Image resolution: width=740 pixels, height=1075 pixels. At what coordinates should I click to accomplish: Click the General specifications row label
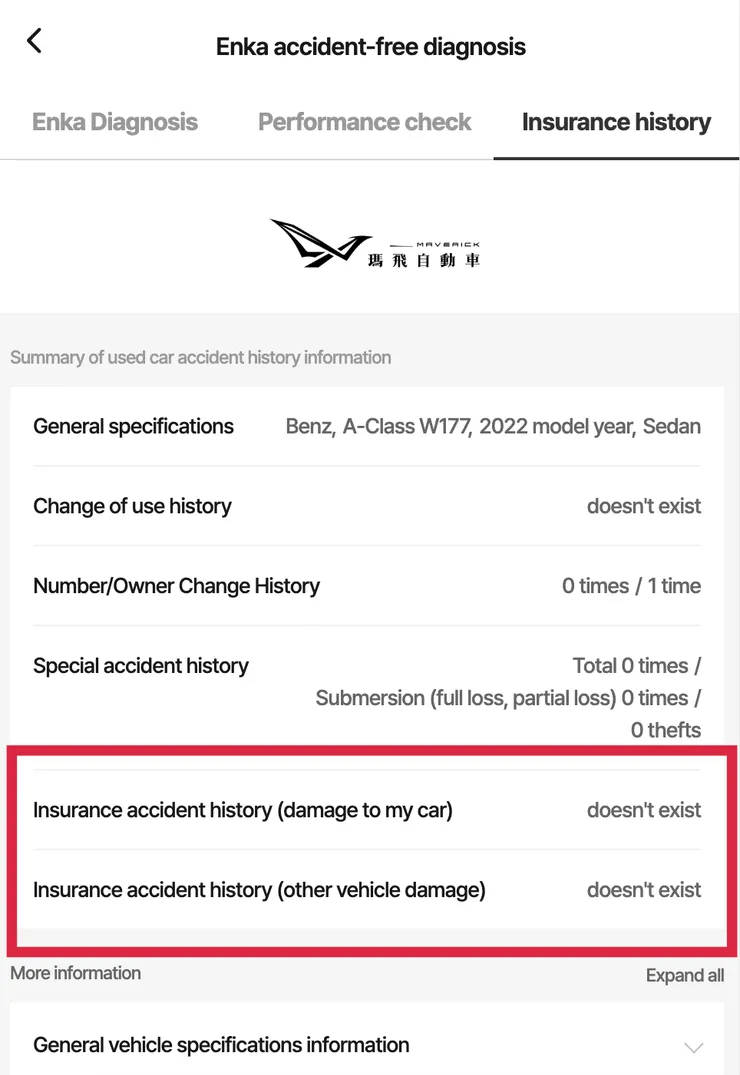pos(133,426)
